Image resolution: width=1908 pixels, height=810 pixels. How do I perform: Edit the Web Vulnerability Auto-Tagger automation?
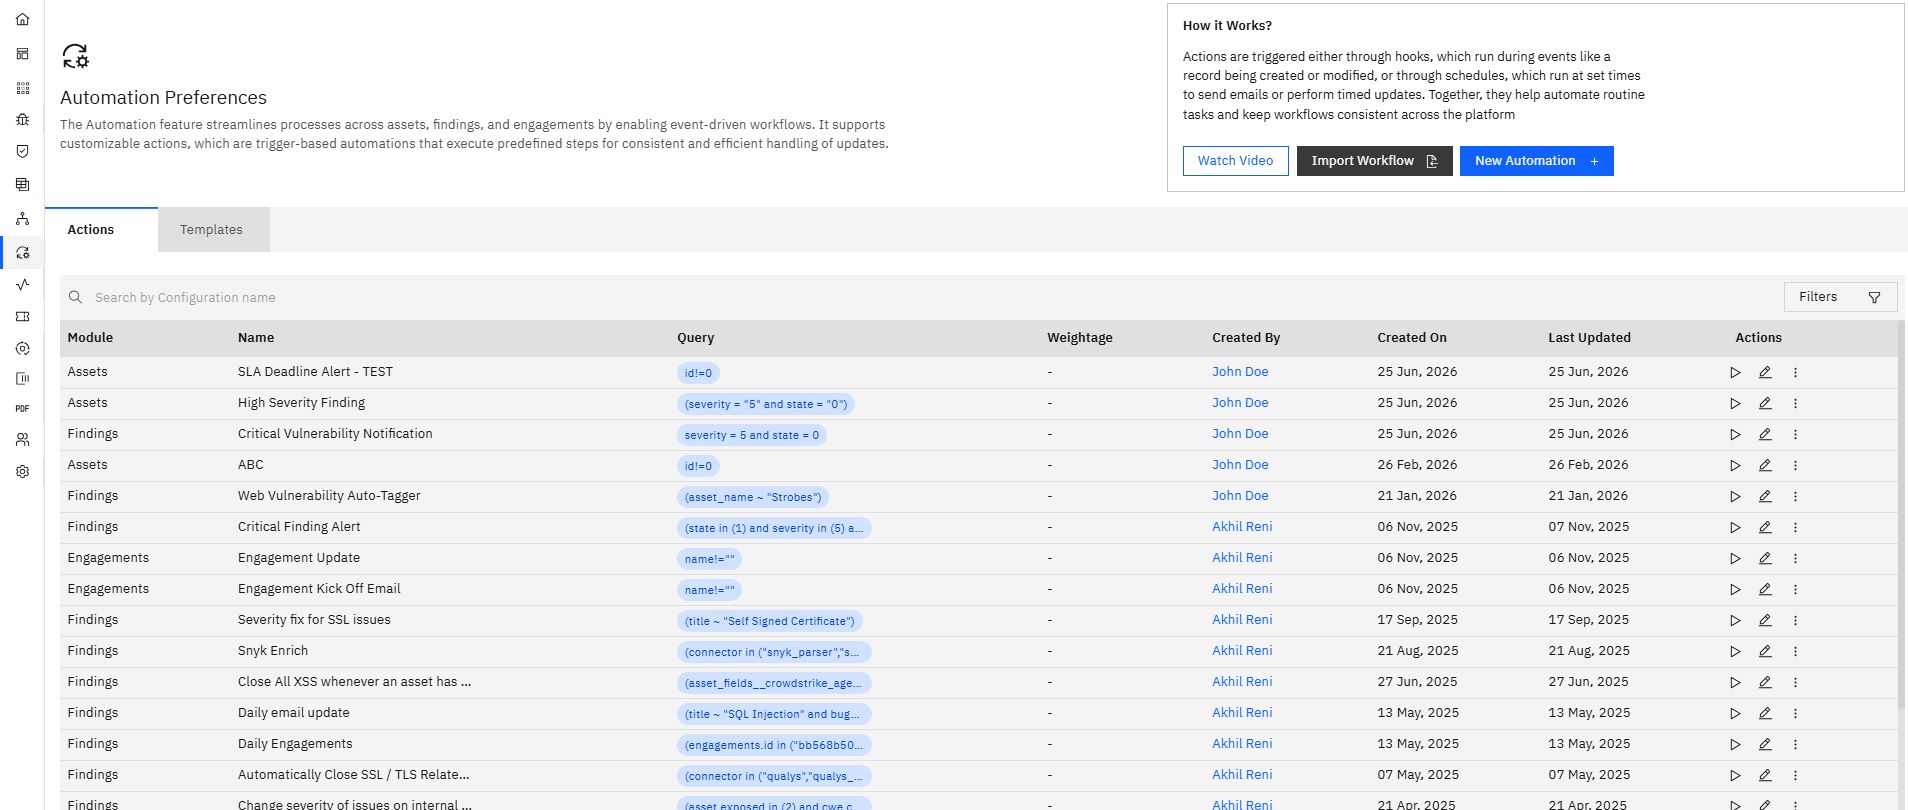coord(1765,497)
